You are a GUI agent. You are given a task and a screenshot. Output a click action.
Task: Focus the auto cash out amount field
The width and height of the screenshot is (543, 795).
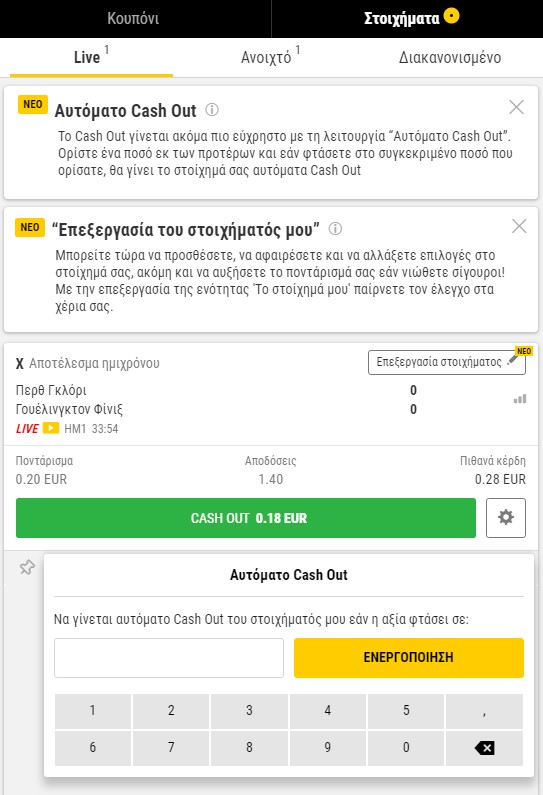tap(169, 658)
